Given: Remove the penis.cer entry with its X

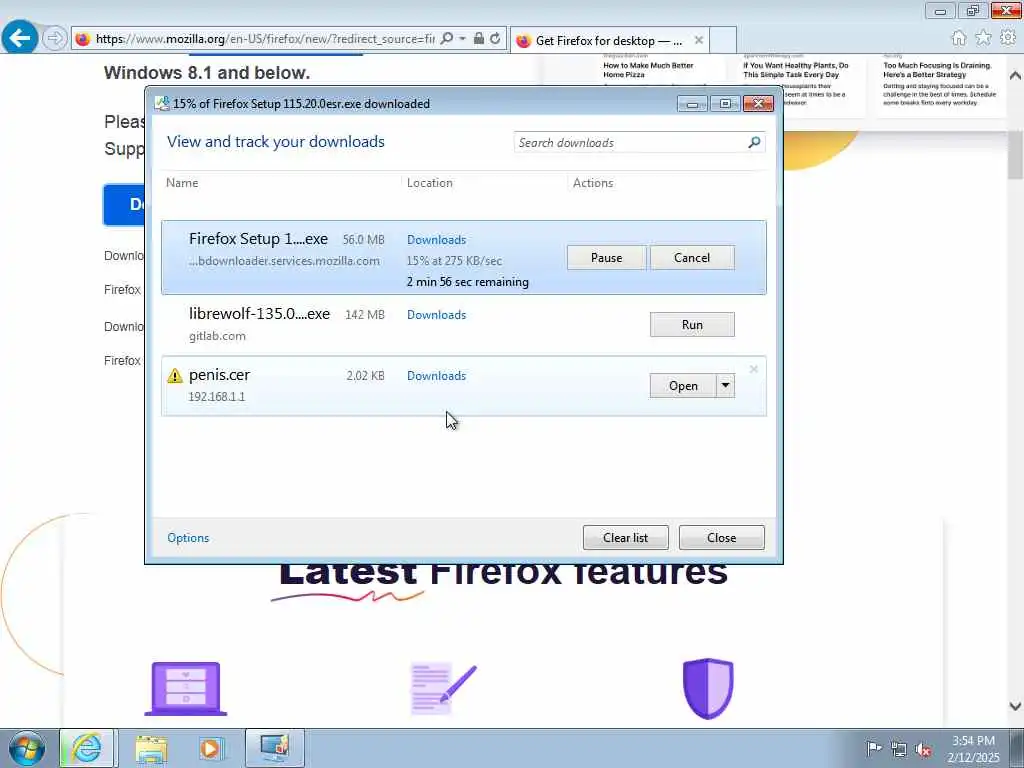Looking at the screenshot, I should 754,370.
